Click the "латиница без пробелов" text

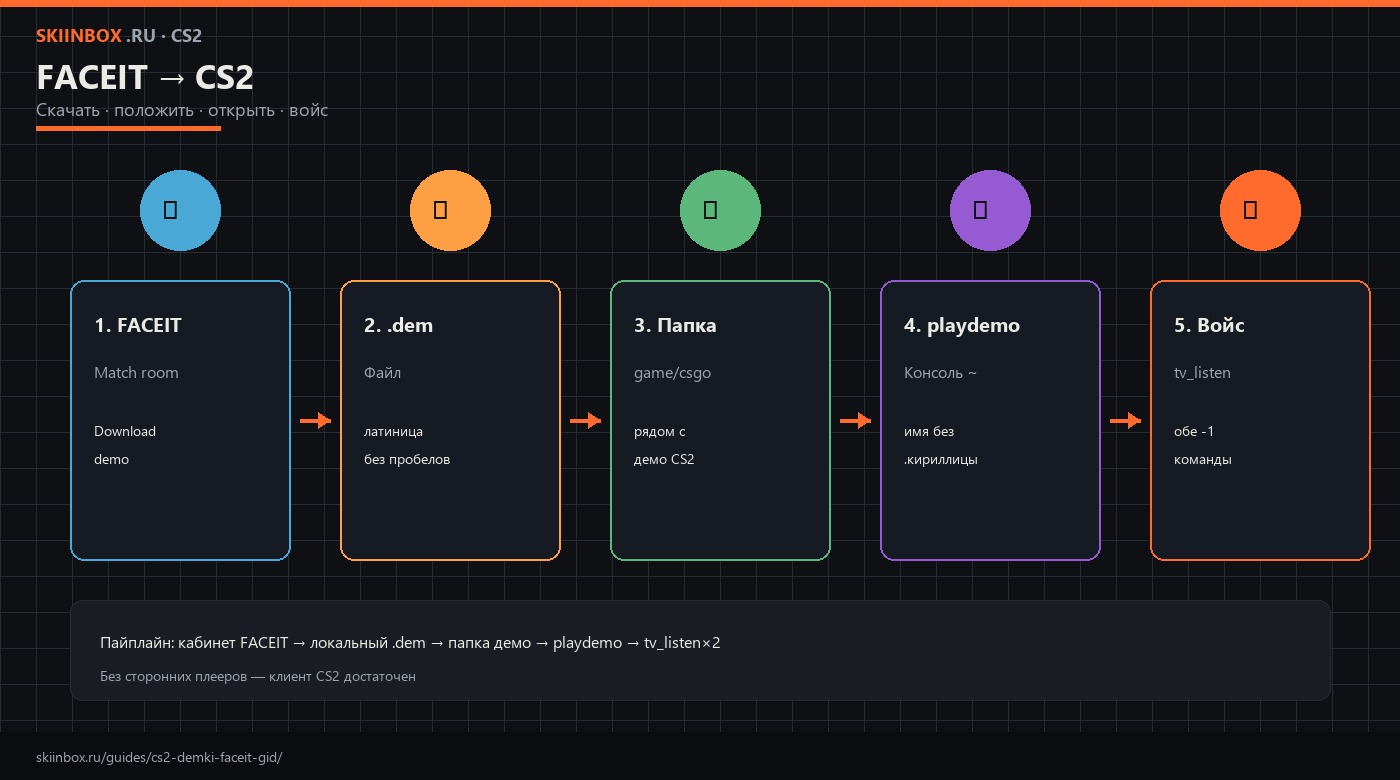coord(407,445)
